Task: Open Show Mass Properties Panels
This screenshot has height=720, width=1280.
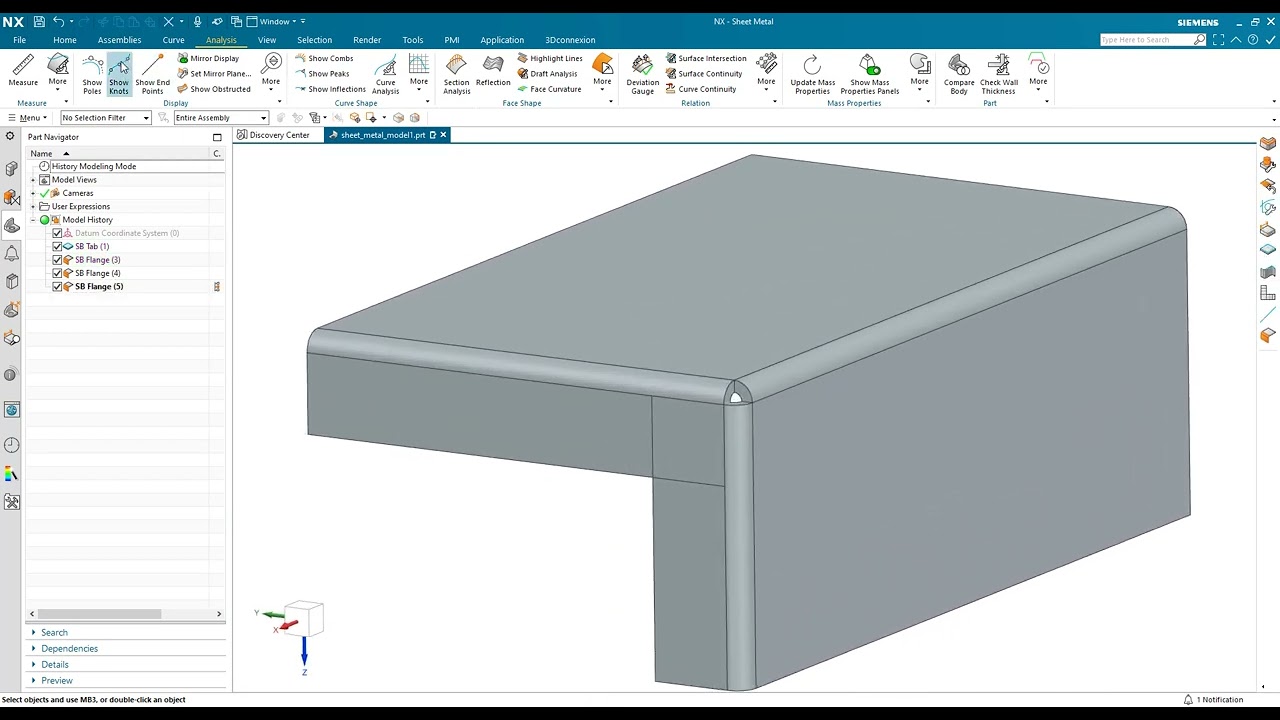Action: tap(870, 75)
